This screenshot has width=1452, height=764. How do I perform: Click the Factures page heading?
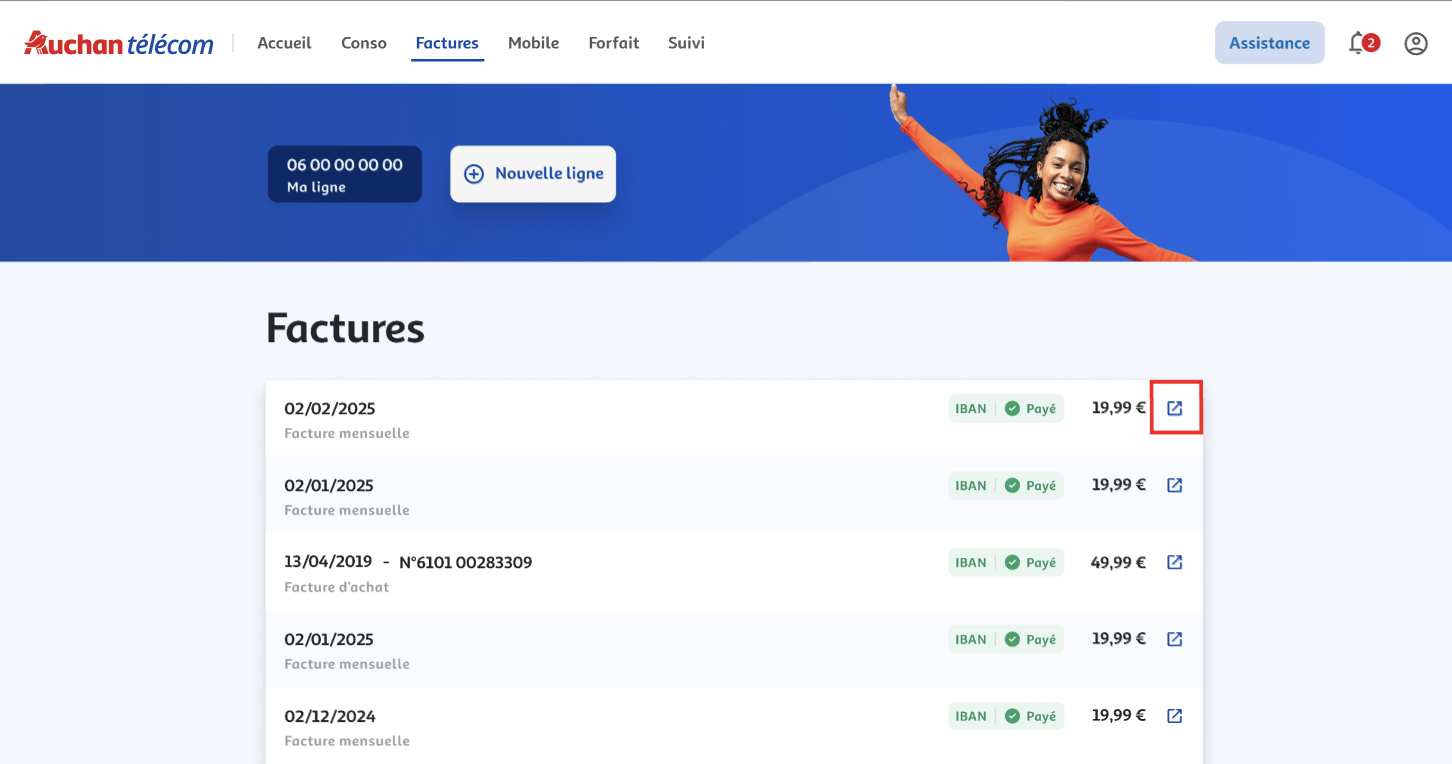point(345,328)
